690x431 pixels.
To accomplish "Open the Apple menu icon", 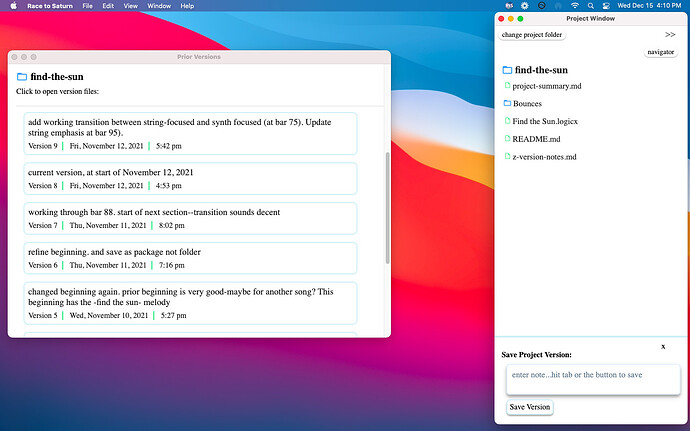I will 13,6.
